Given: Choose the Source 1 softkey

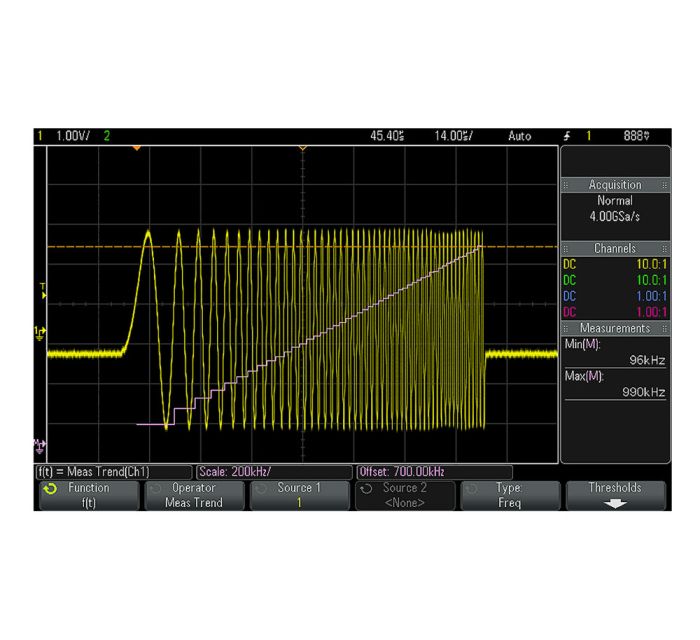Looking at the screenshot, I should pyautogui.click(x=299, y=495).
